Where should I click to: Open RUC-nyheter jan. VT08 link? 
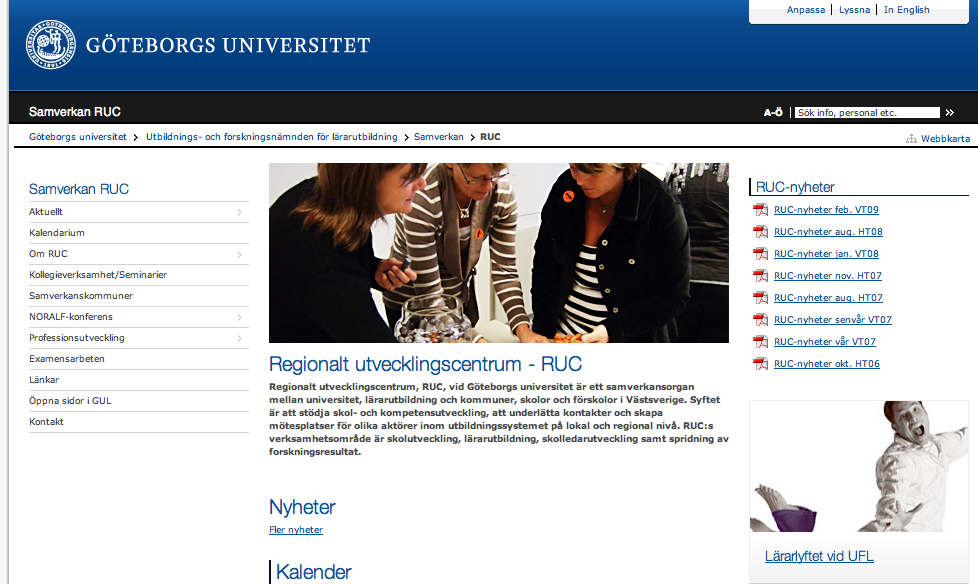(826, 253)
